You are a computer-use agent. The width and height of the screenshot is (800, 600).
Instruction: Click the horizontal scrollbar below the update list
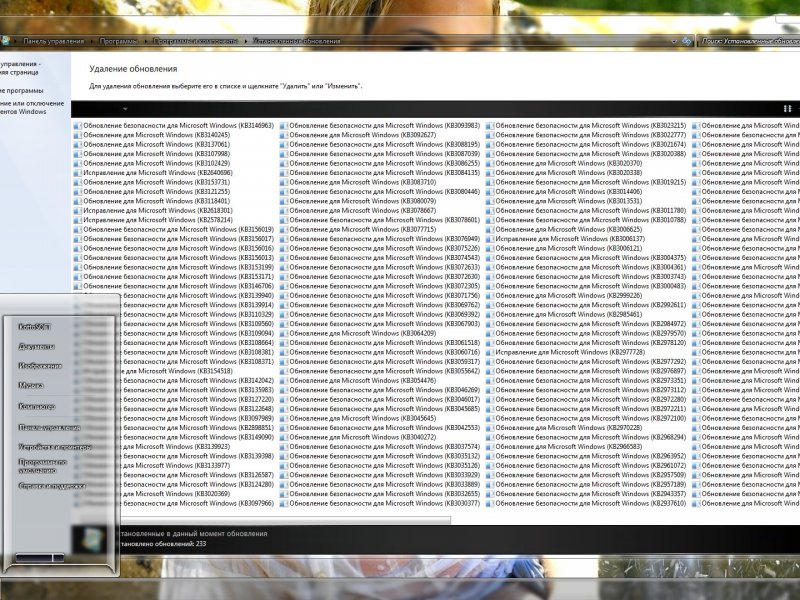[285, 520]
